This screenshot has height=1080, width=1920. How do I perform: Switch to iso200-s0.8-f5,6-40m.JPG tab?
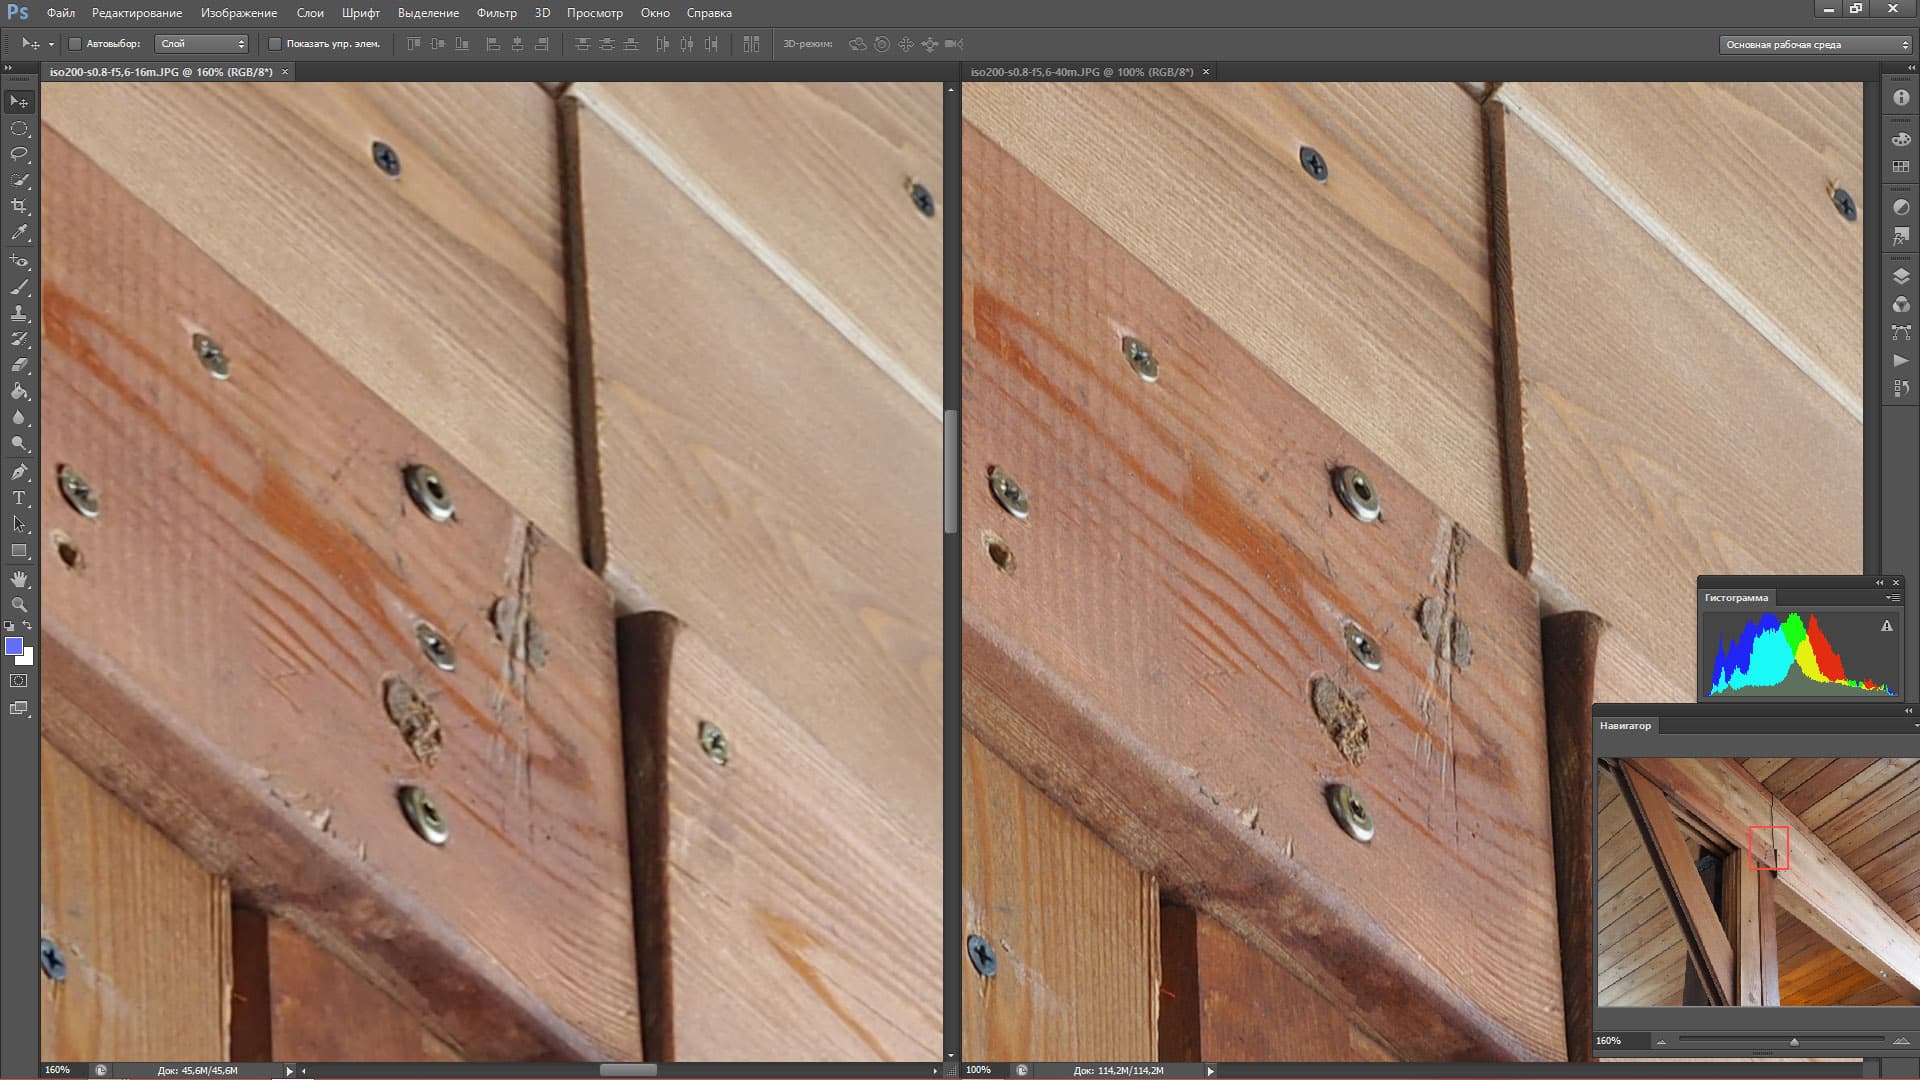1081,72
